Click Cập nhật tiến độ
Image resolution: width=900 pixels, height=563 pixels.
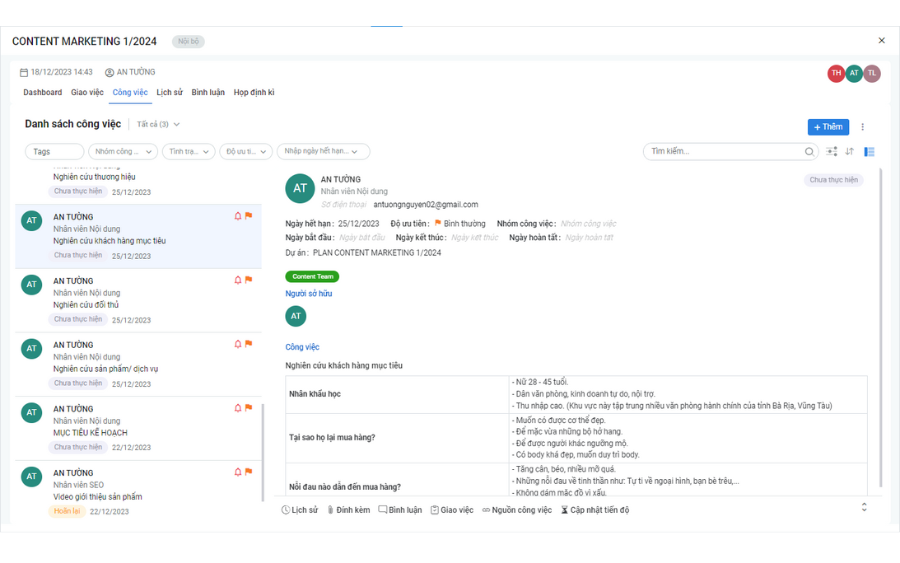(x=595, y=510)
